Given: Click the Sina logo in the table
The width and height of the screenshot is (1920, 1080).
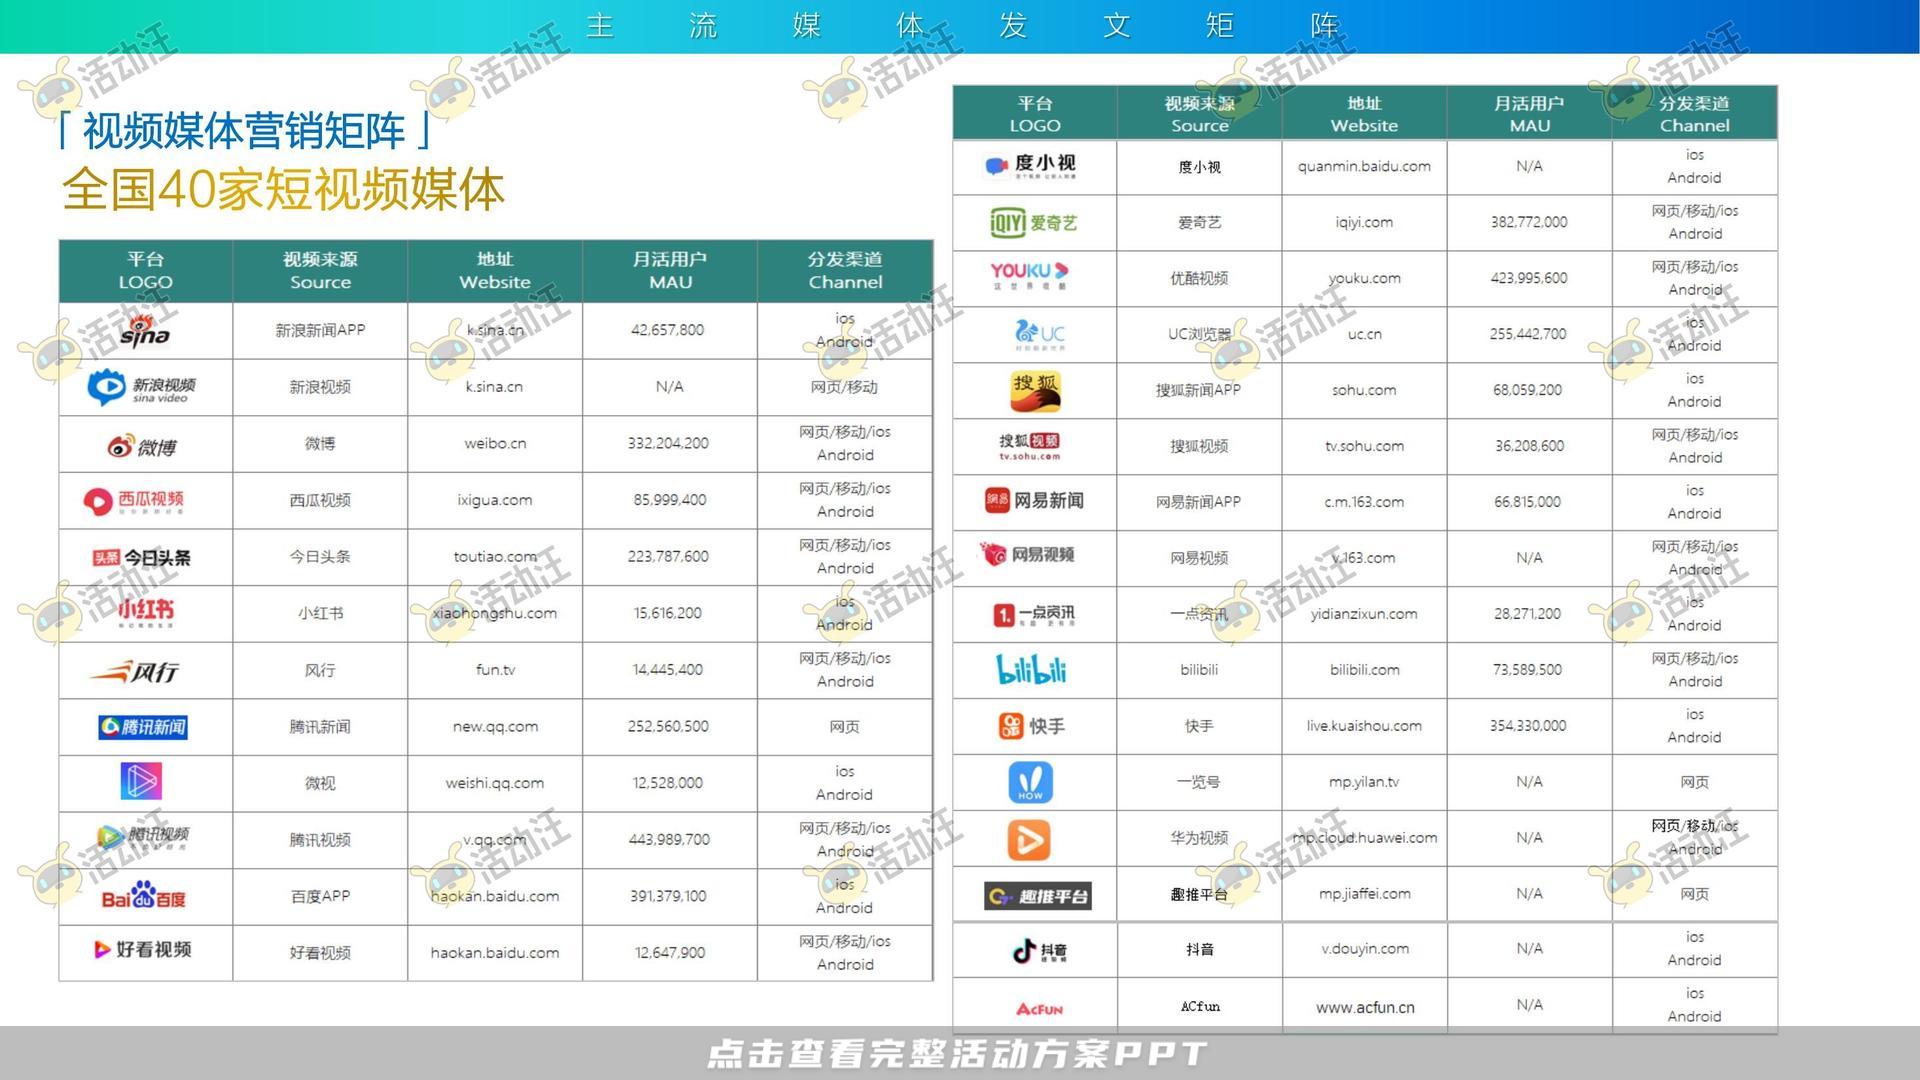Looking at the screenshot, I should point(145,330).
